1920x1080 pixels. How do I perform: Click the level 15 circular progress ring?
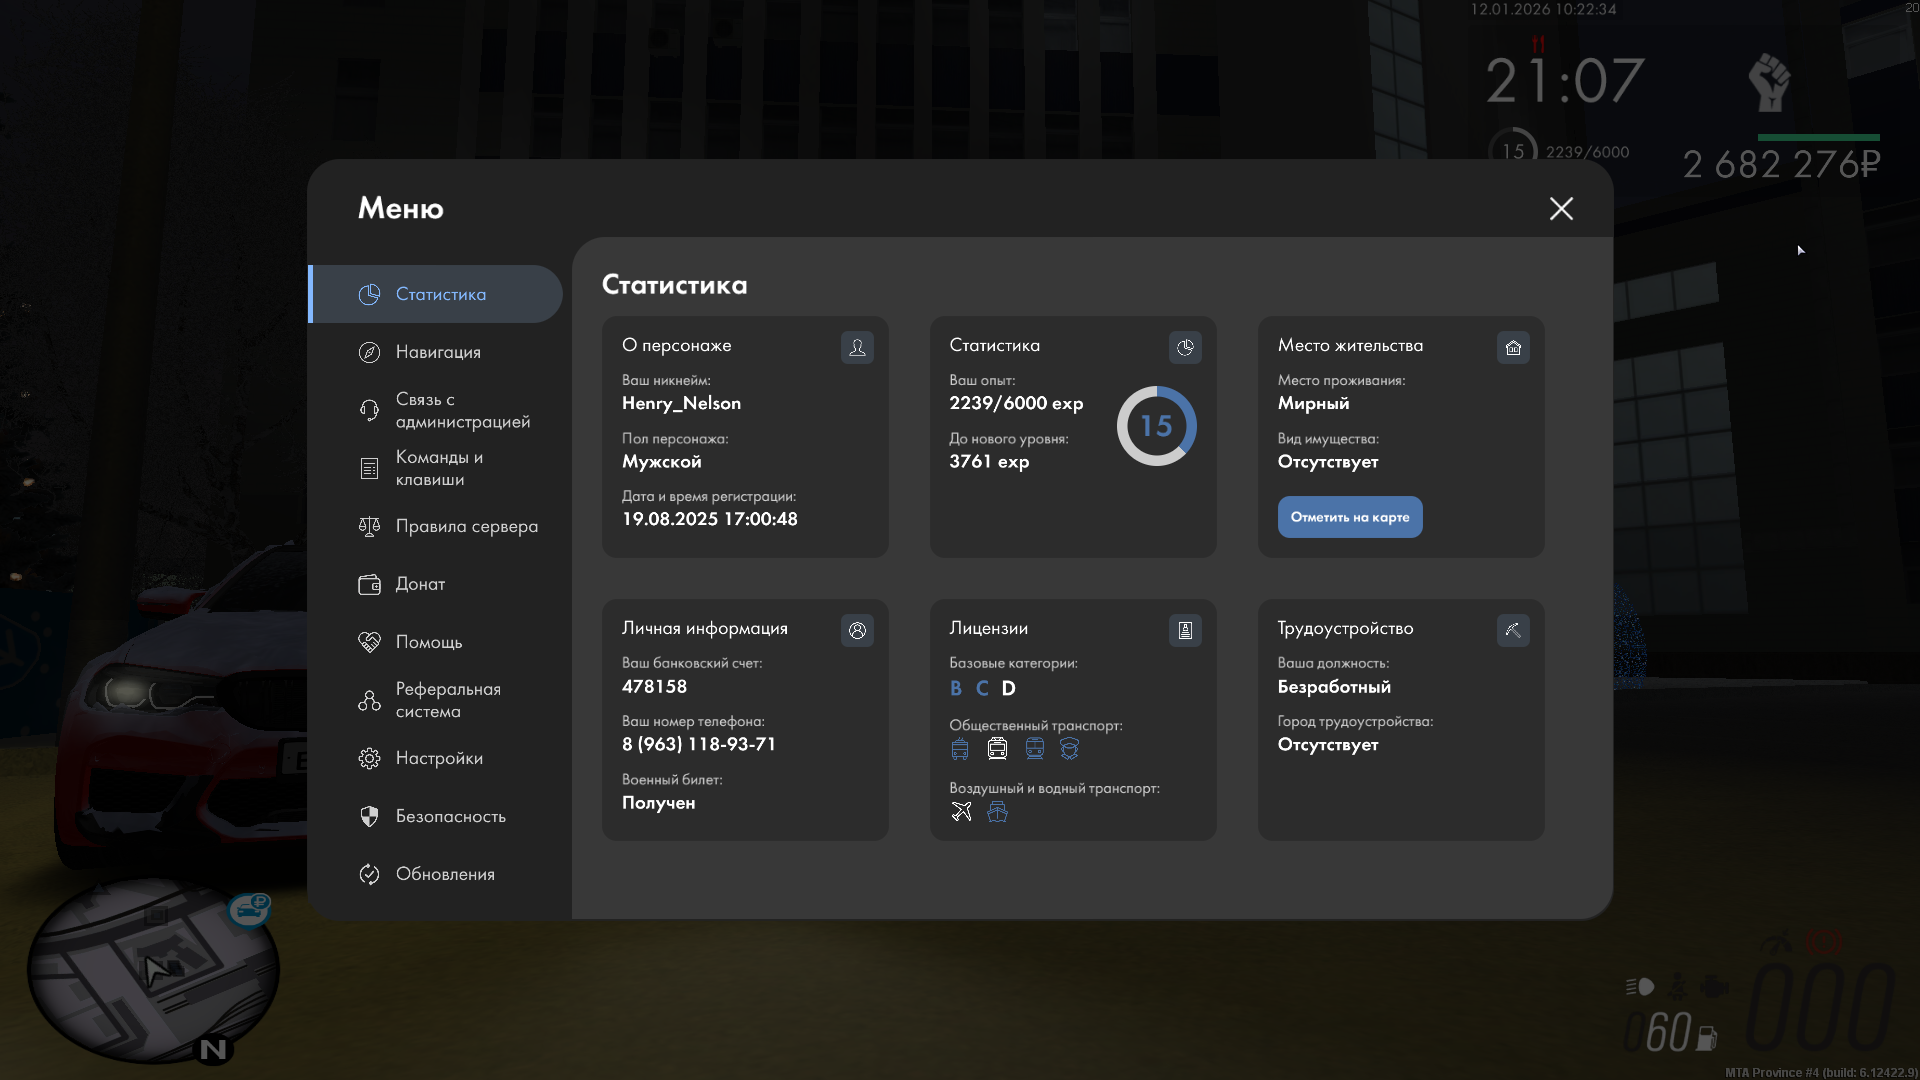click(1156, 426)
